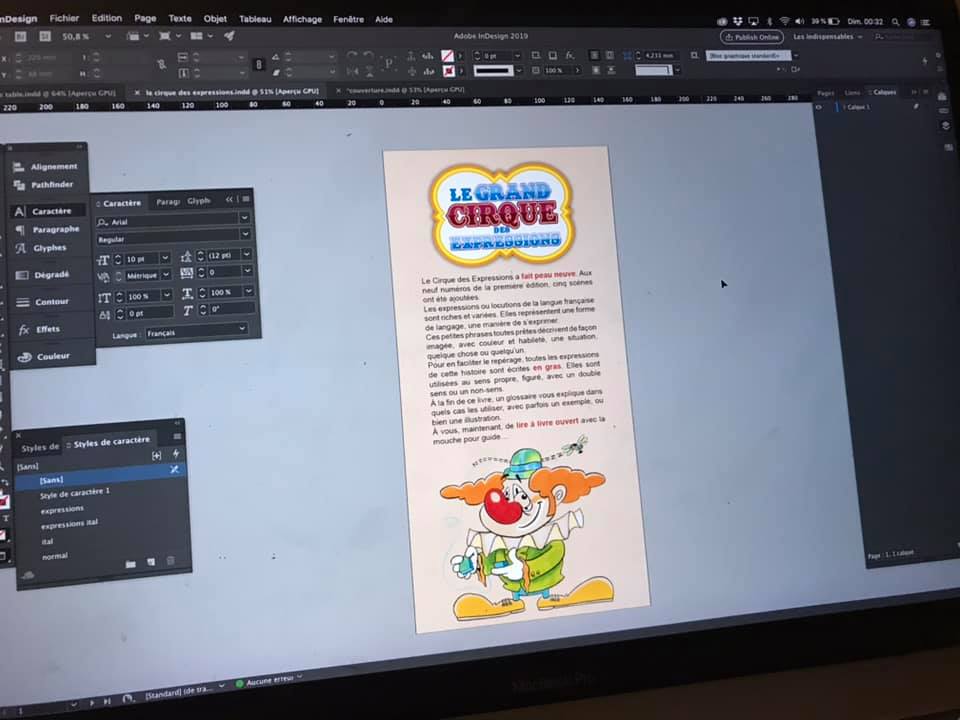Image resolution: width=960 pixels, height=720 pixels.
Task: Switch to the Calques panel tab
Action: [883, 92]
